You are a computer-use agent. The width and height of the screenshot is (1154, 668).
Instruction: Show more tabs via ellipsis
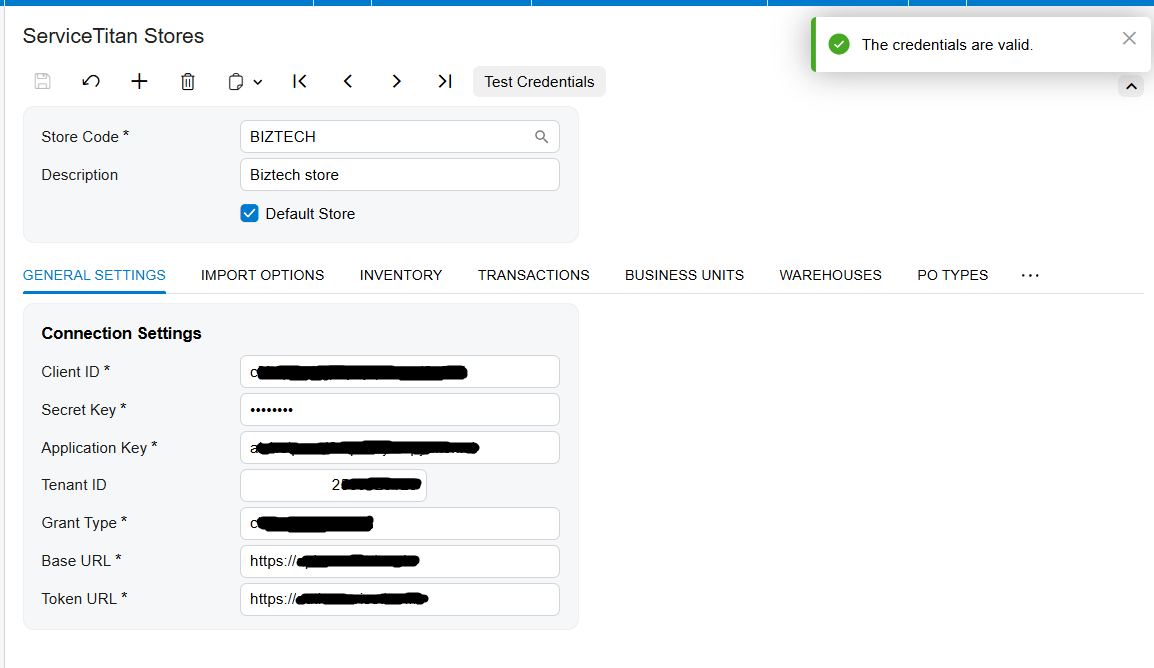point(1030,275)
